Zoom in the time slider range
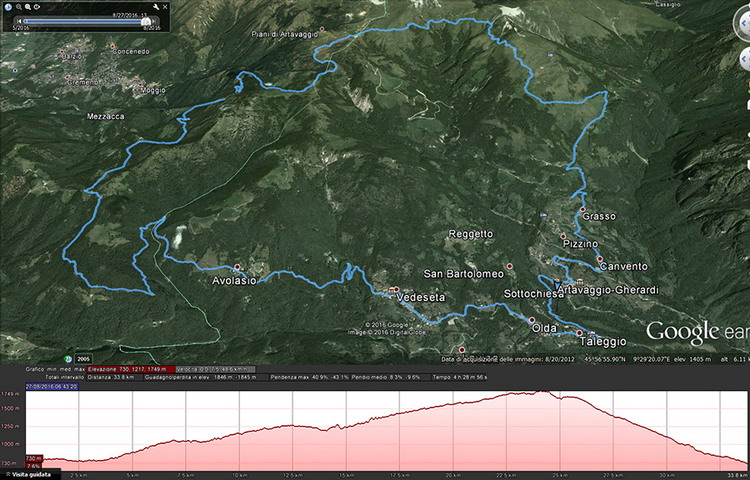 pos(28,7)
